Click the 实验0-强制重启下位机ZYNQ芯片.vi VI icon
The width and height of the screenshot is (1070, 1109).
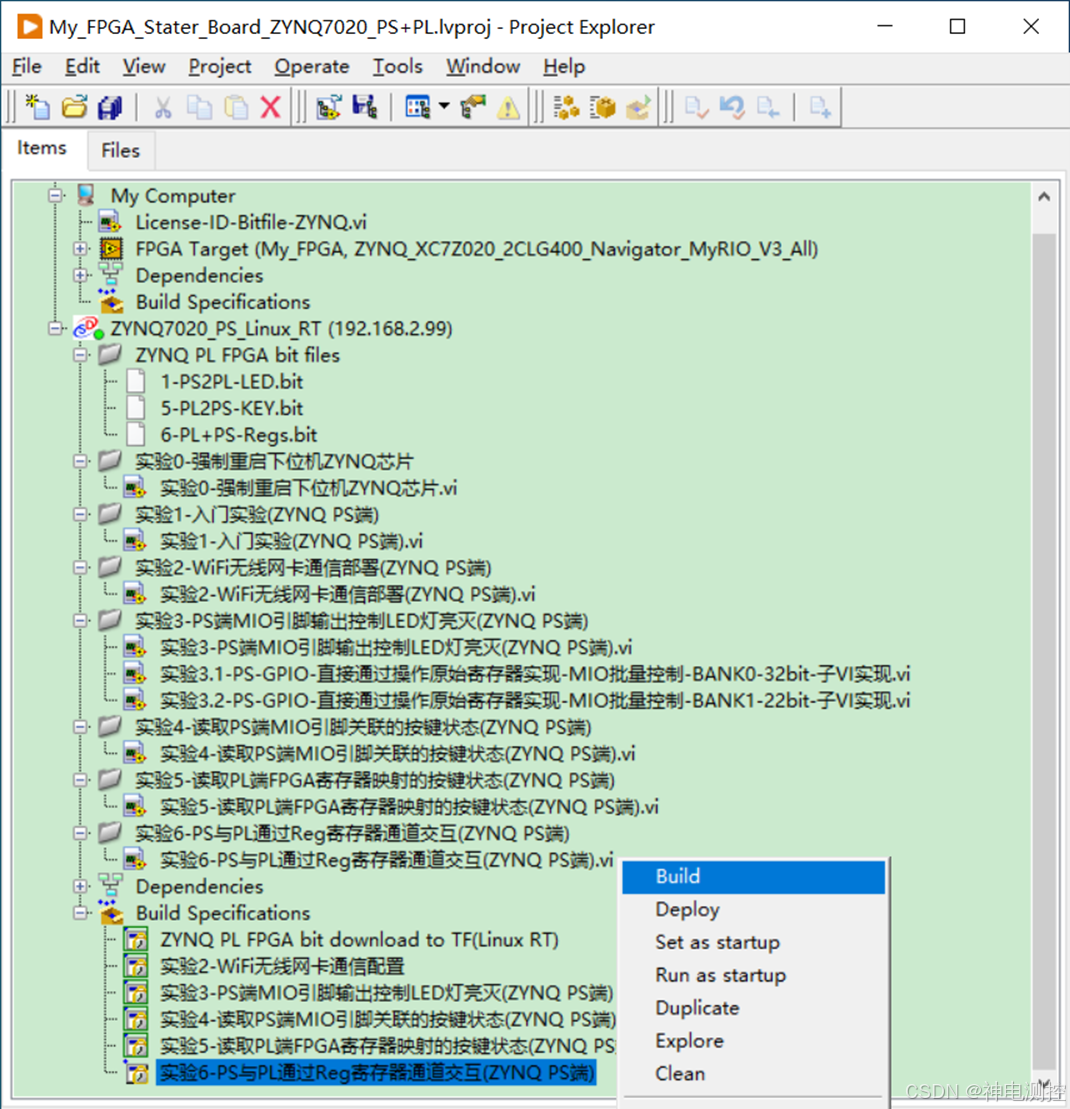[134, 487]
